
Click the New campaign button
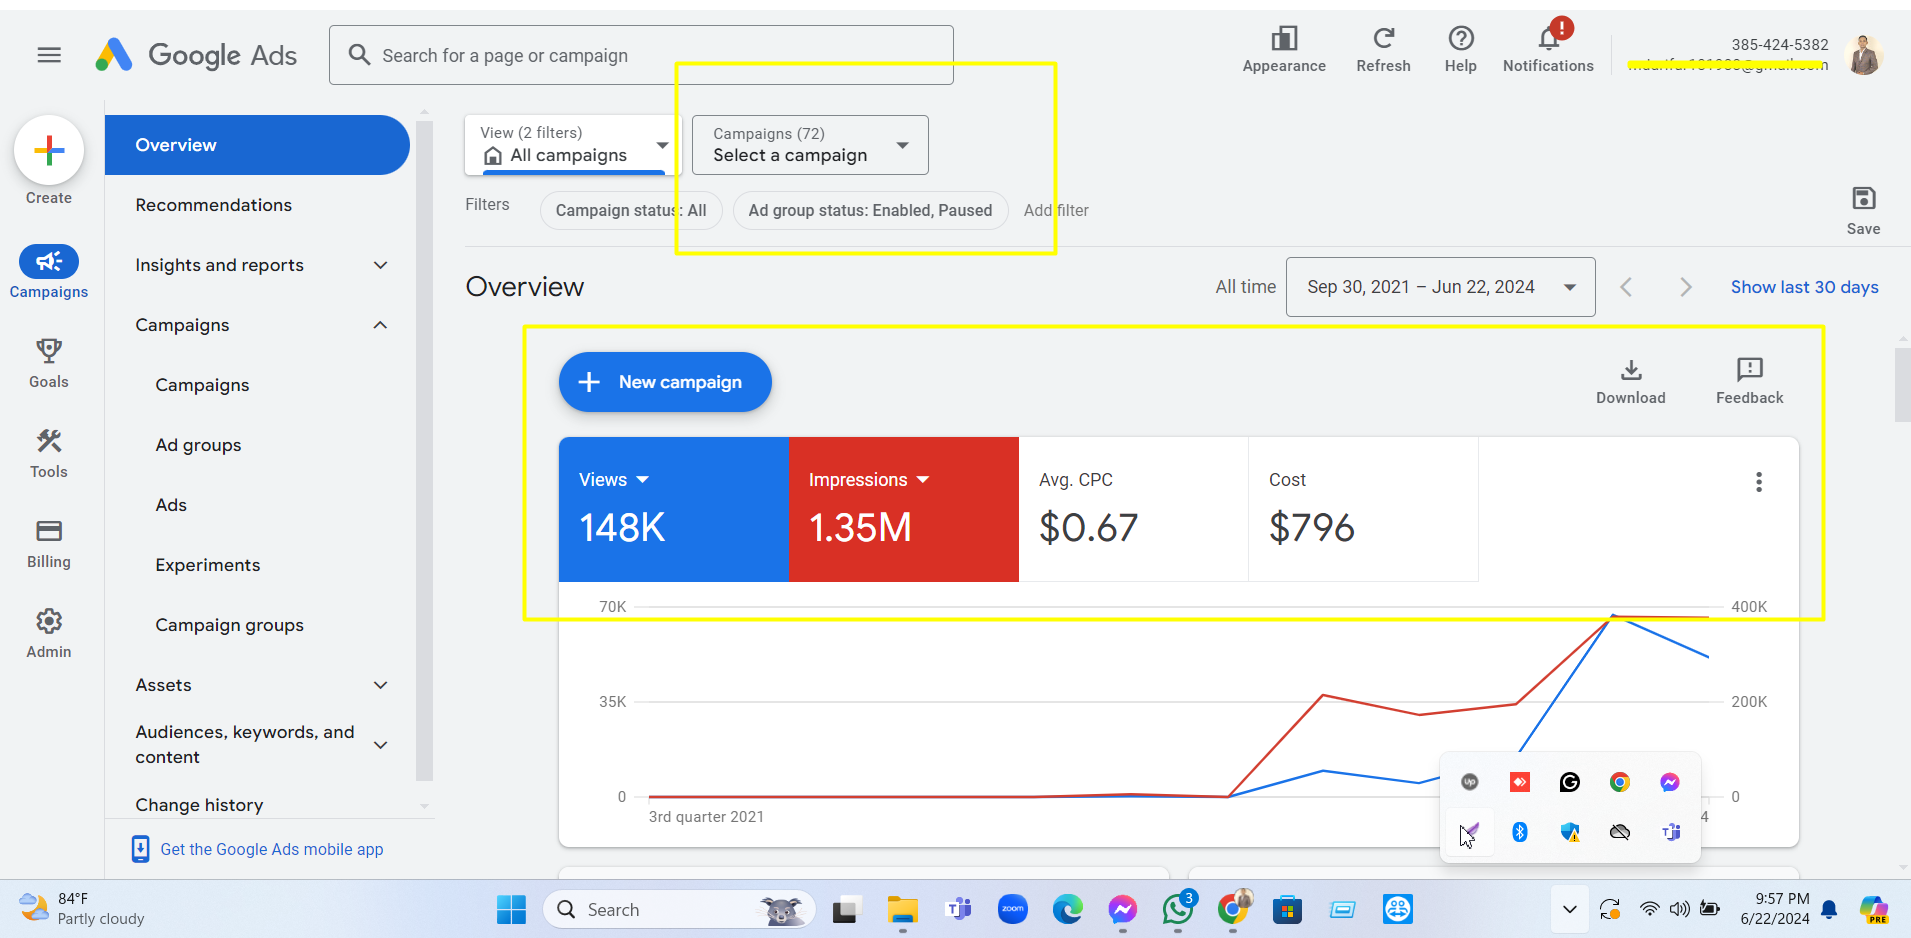(665, 382)
